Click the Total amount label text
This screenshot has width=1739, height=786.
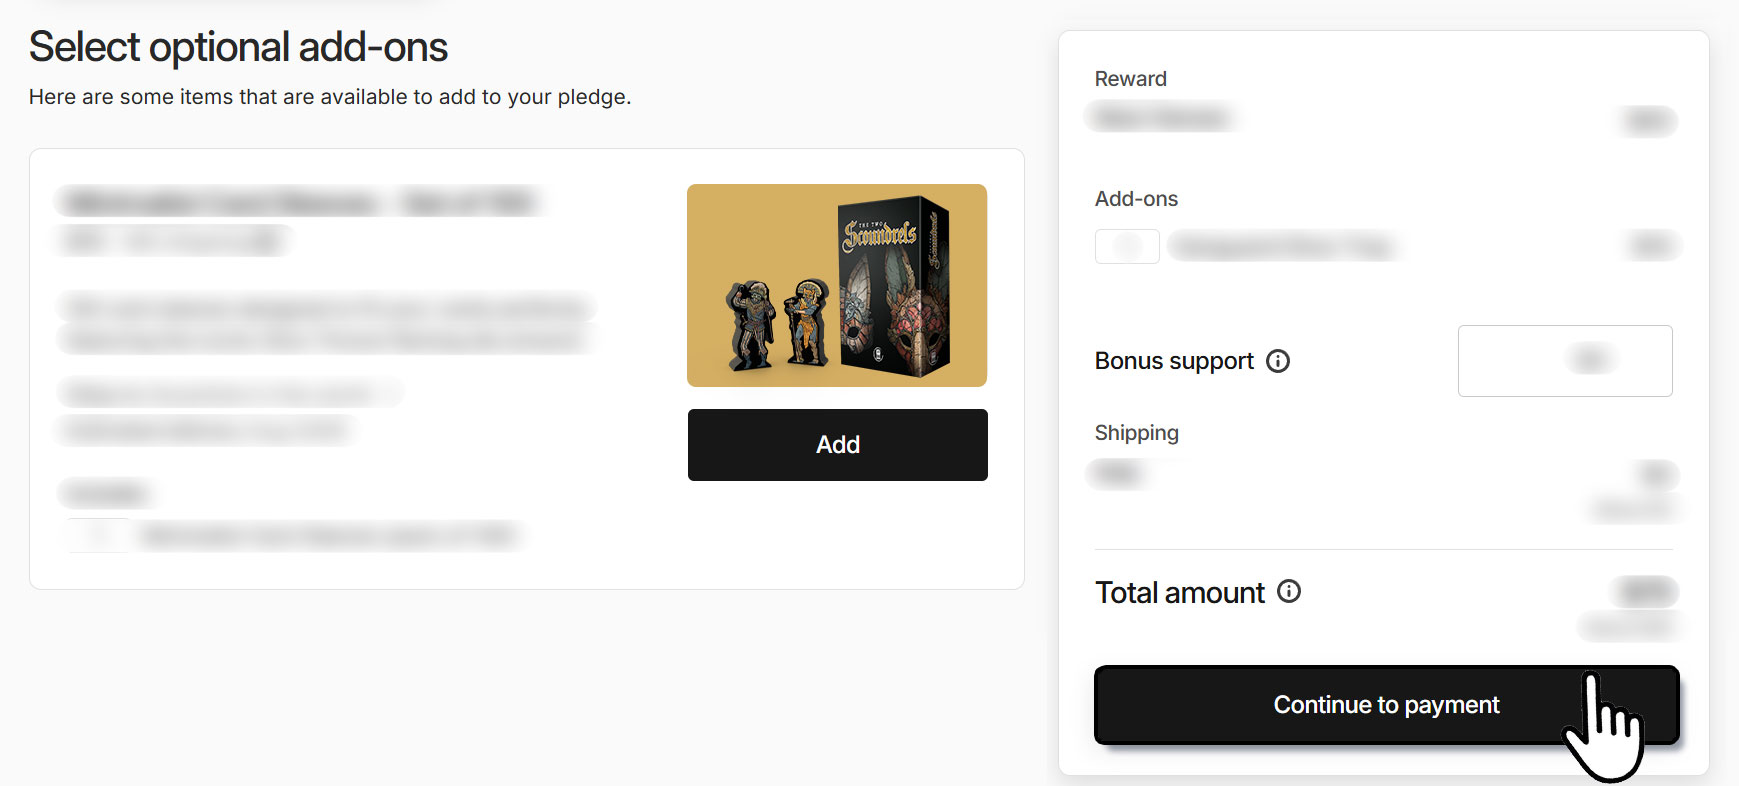click(x=1180, y=593)
